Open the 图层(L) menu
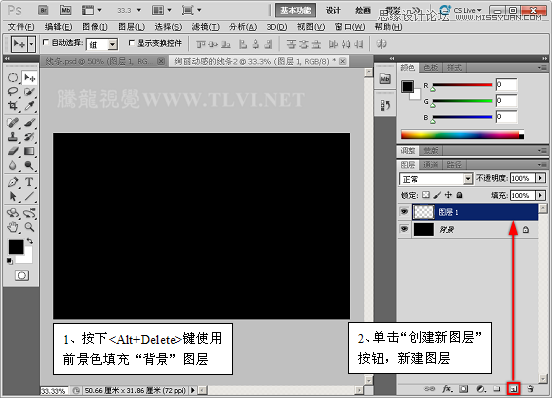The image size is (552, 398). click(x=131, y=27)
